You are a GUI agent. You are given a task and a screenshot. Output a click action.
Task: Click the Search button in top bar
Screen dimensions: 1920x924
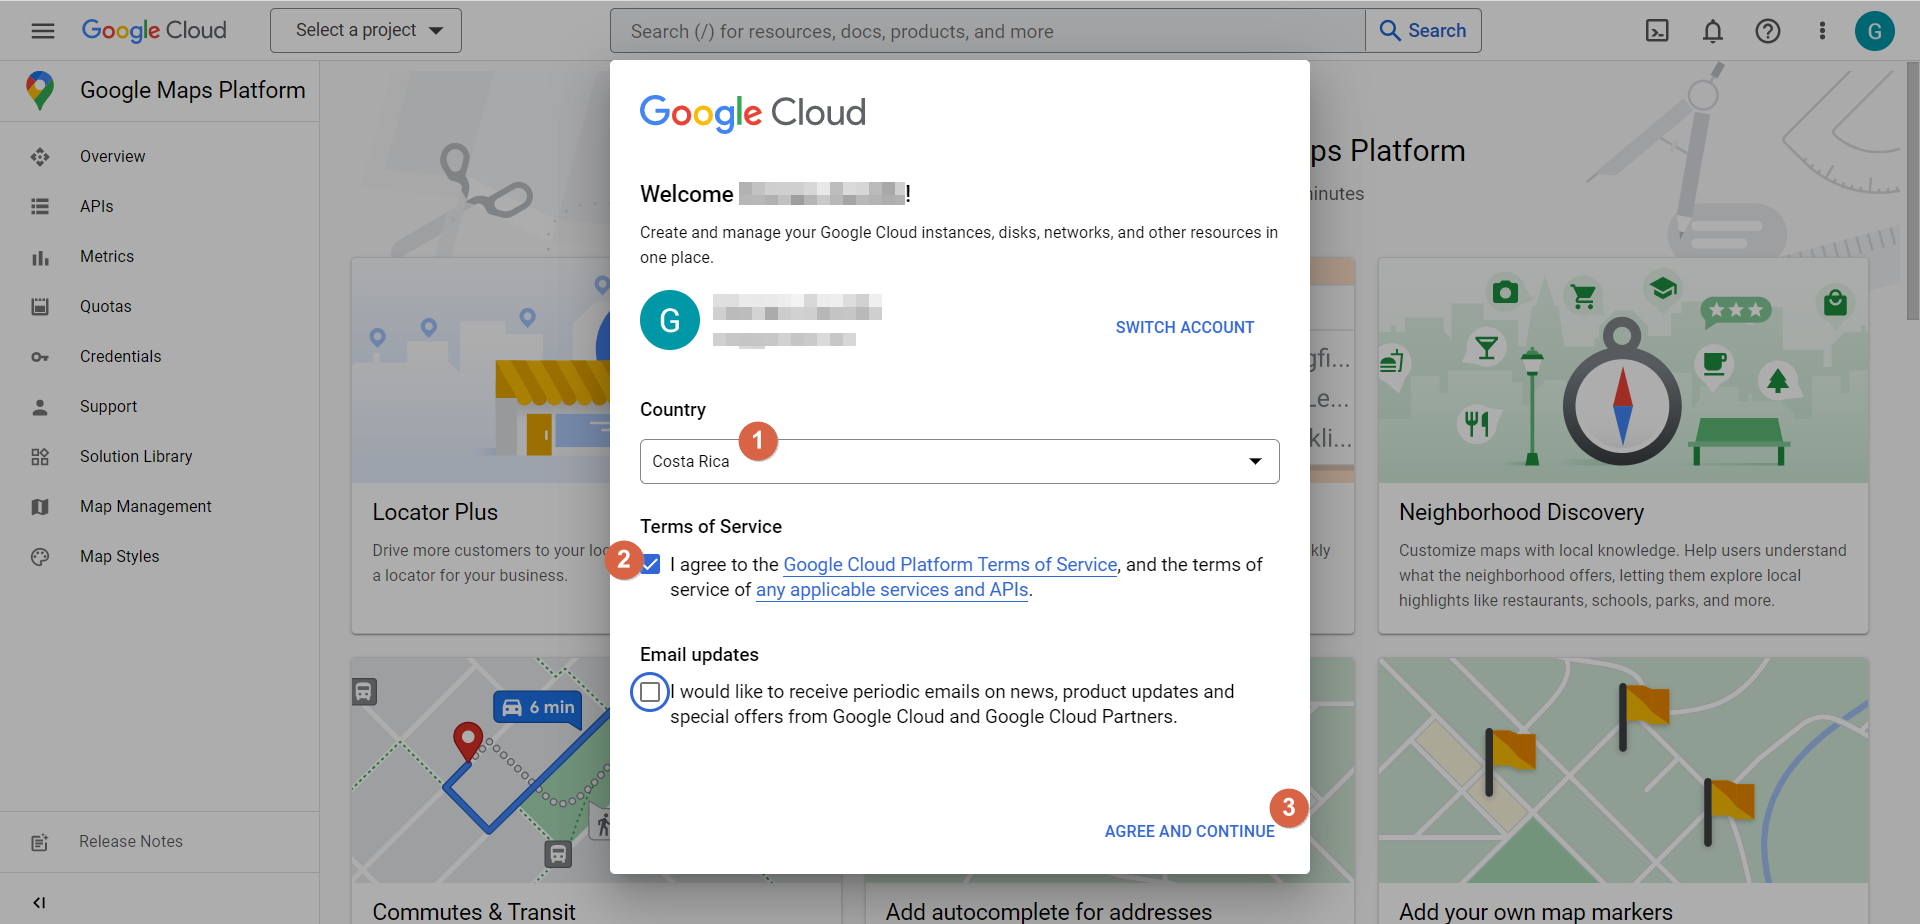pos(1423,31)
